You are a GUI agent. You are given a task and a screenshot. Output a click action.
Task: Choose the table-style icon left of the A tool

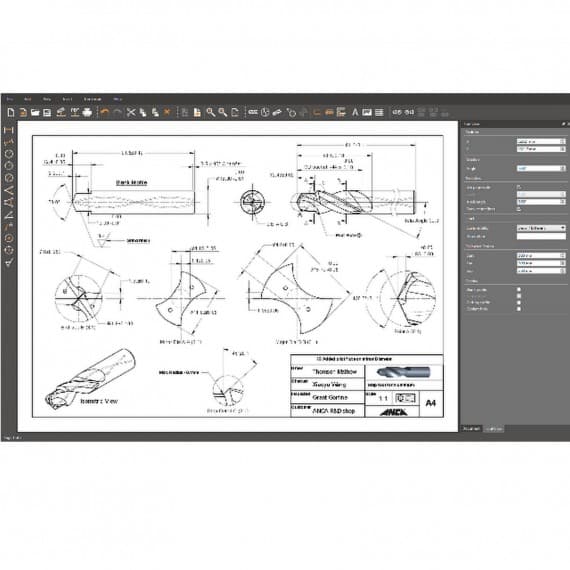[x=341, y=112]
